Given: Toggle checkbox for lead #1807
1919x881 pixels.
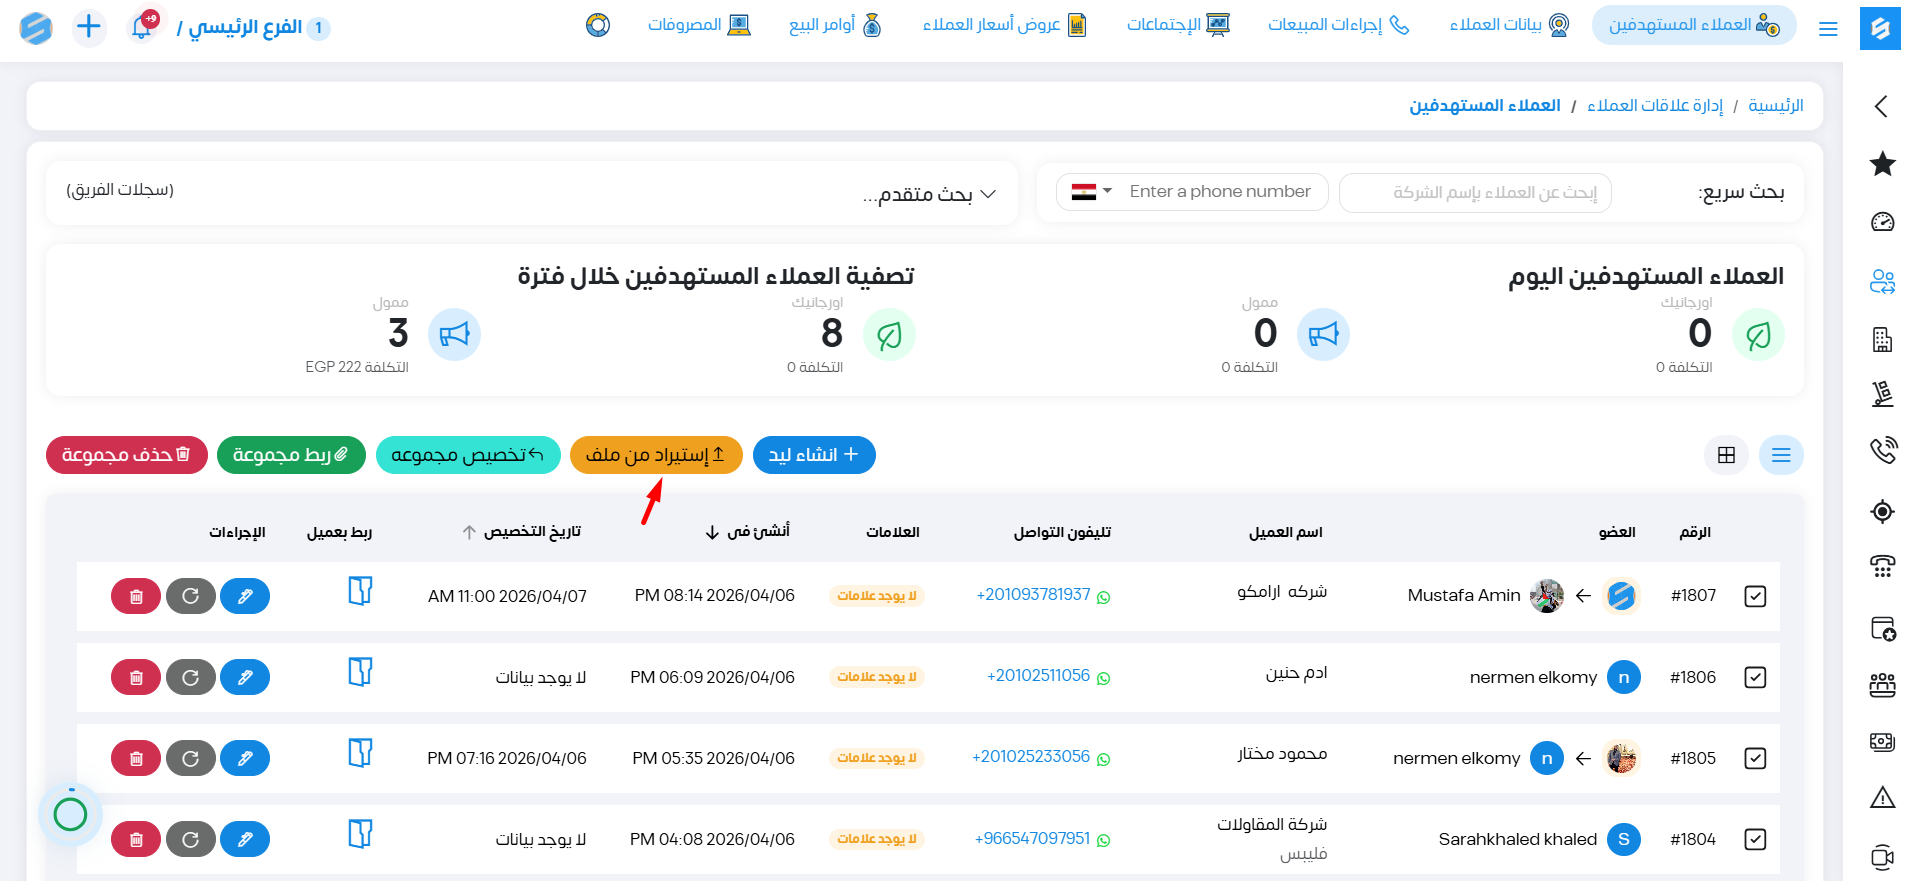Looking at the screenshot, I should (x=1755, y=596).
